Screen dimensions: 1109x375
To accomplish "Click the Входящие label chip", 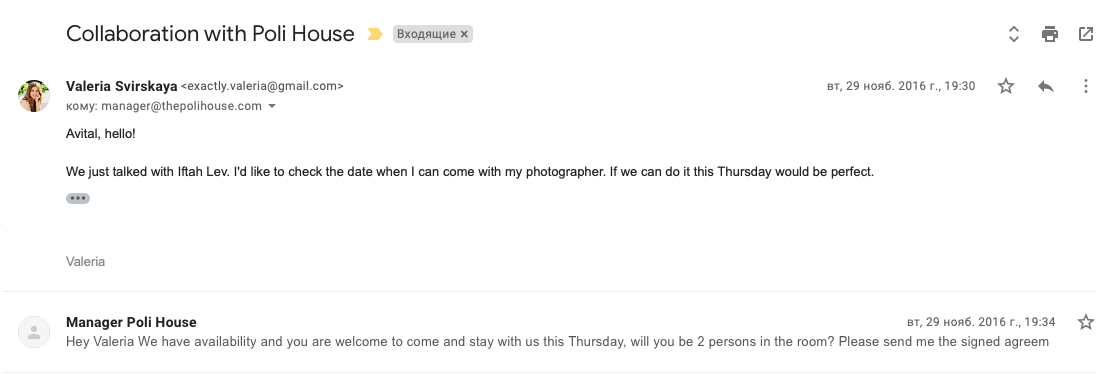I will click(426, 34).
